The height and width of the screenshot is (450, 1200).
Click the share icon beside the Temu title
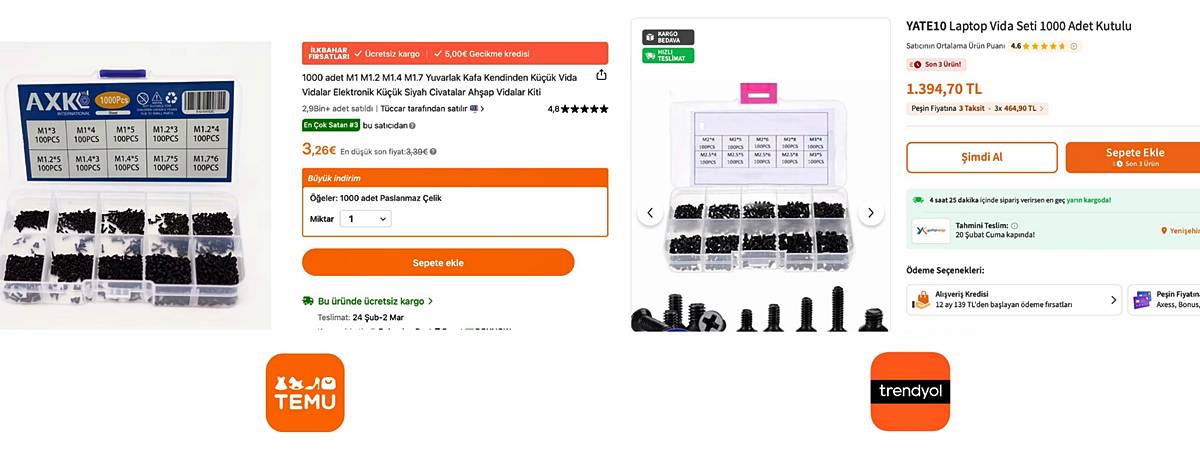coord(601,75)
